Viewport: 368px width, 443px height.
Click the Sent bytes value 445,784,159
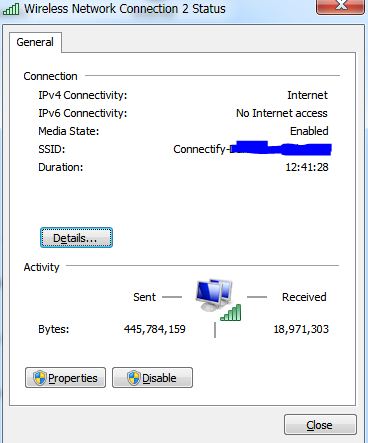coord(155,329)
